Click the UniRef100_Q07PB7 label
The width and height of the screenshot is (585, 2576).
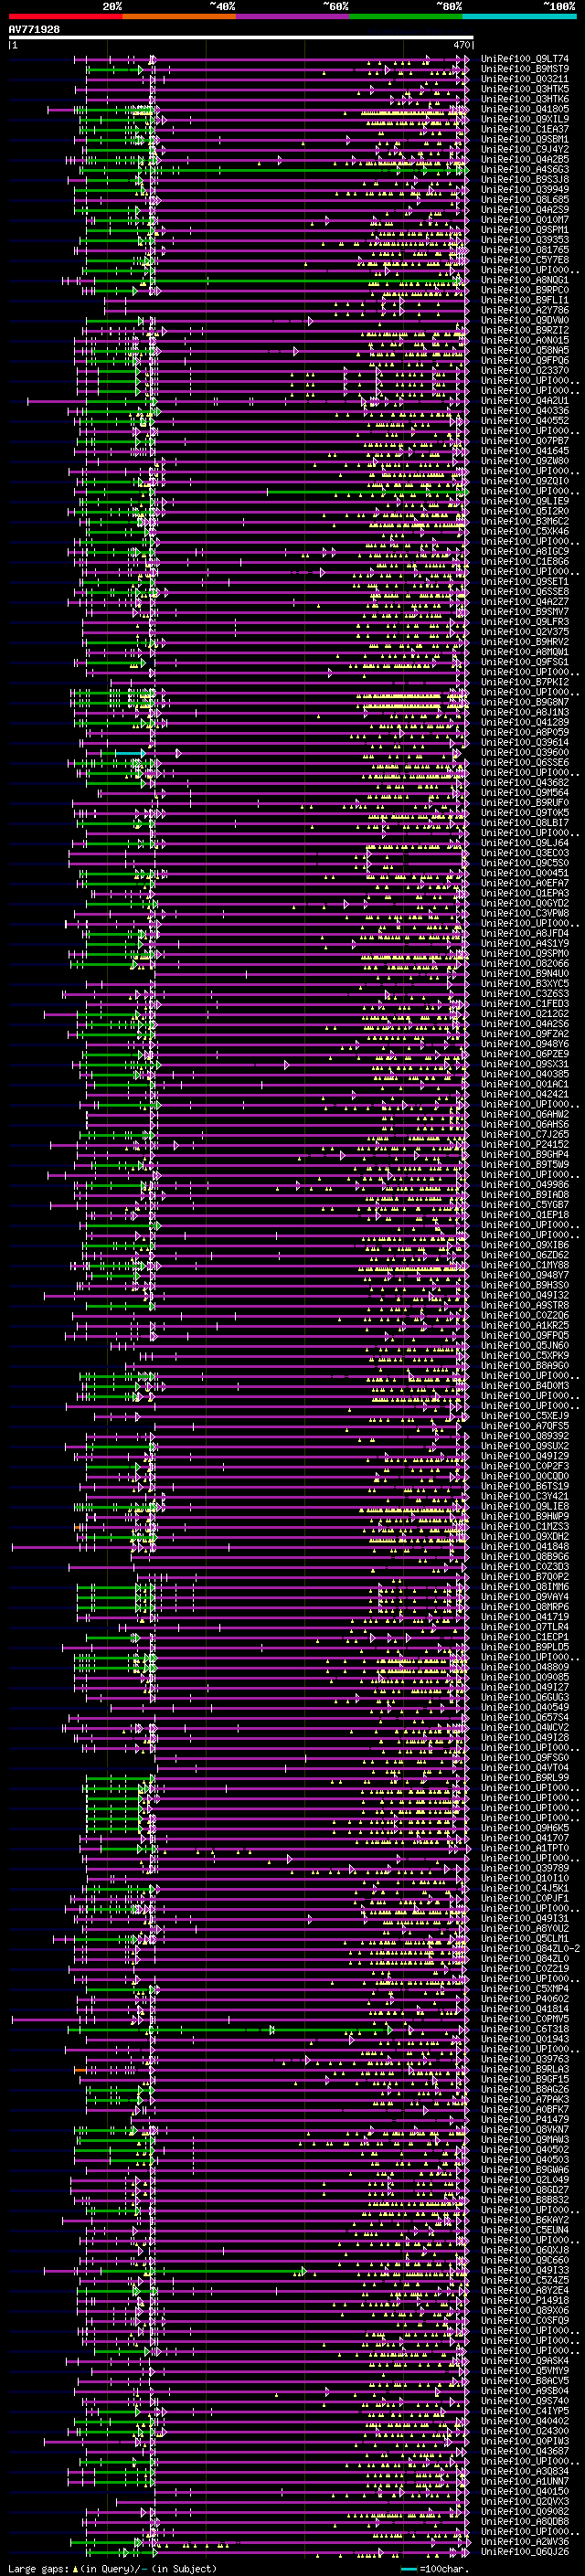525,442
